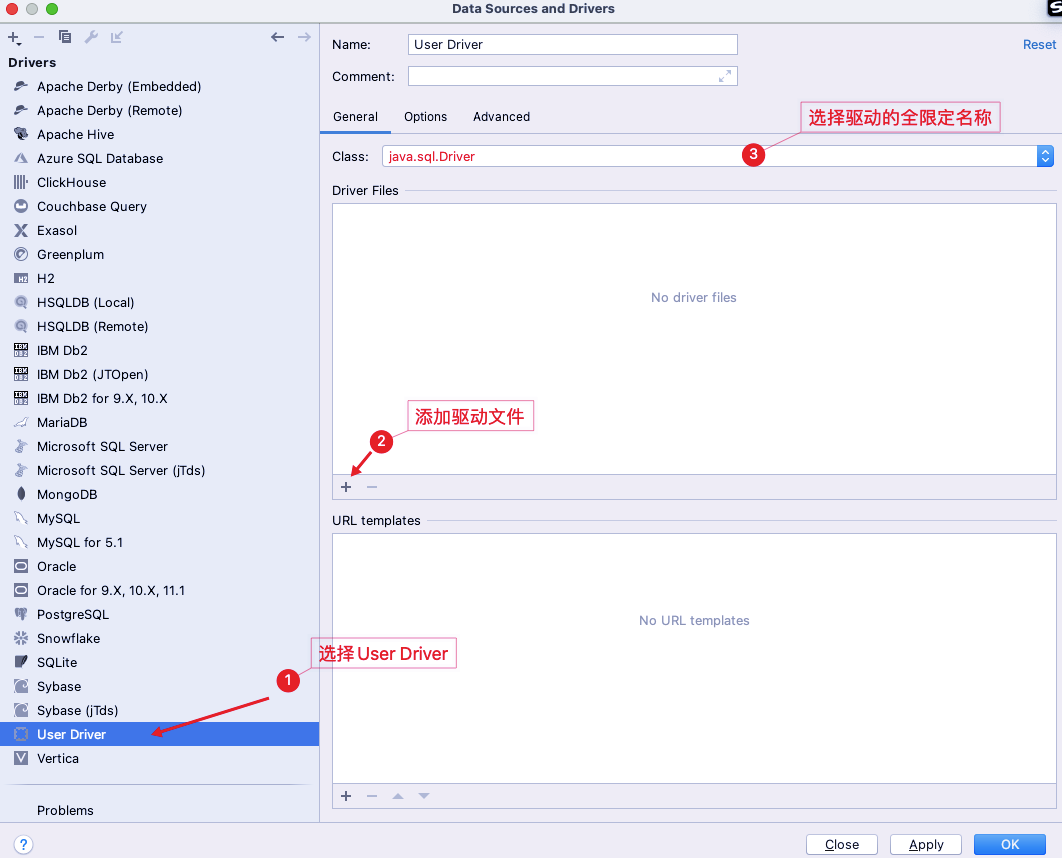Image resolution: width=1062 pixels, height=858 pixels.
Task: Click the Close button
Action: click(842, 844)
